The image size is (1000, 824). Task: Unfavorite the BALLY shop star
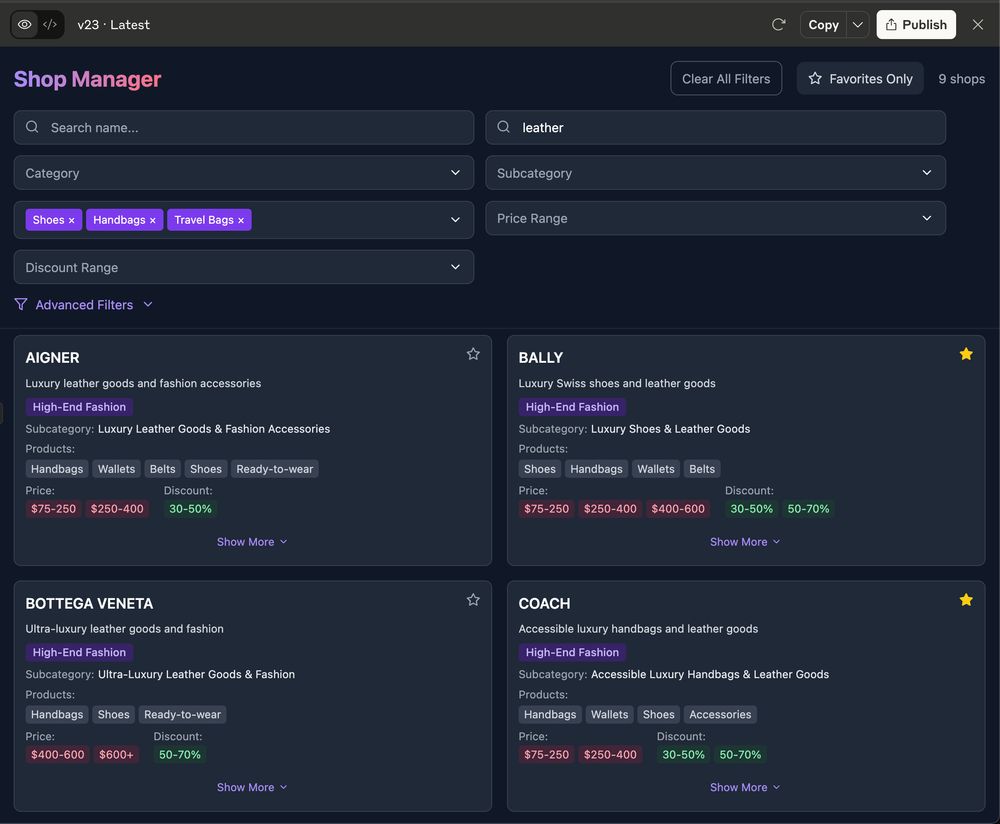tap(966, 354)
